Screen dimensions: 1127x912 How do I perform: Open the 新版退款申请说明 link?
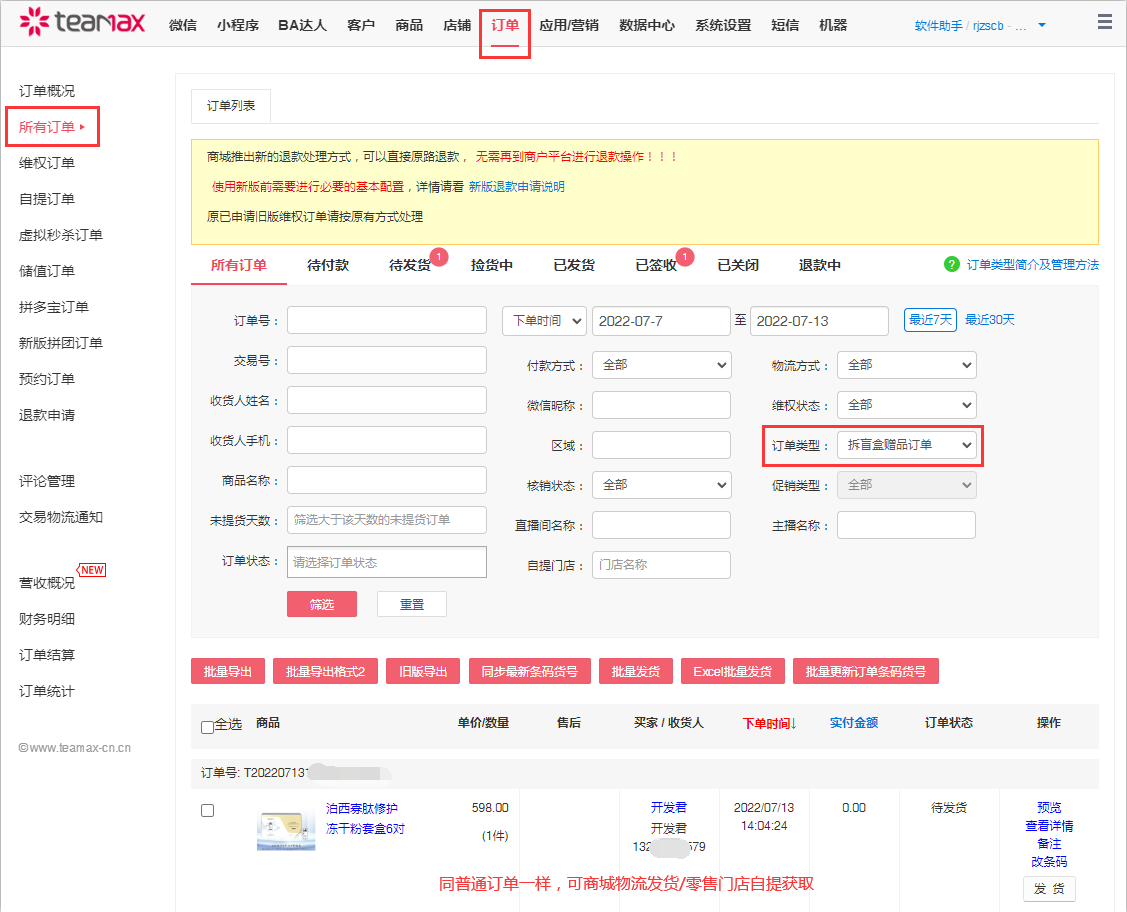tap(516, 186)
